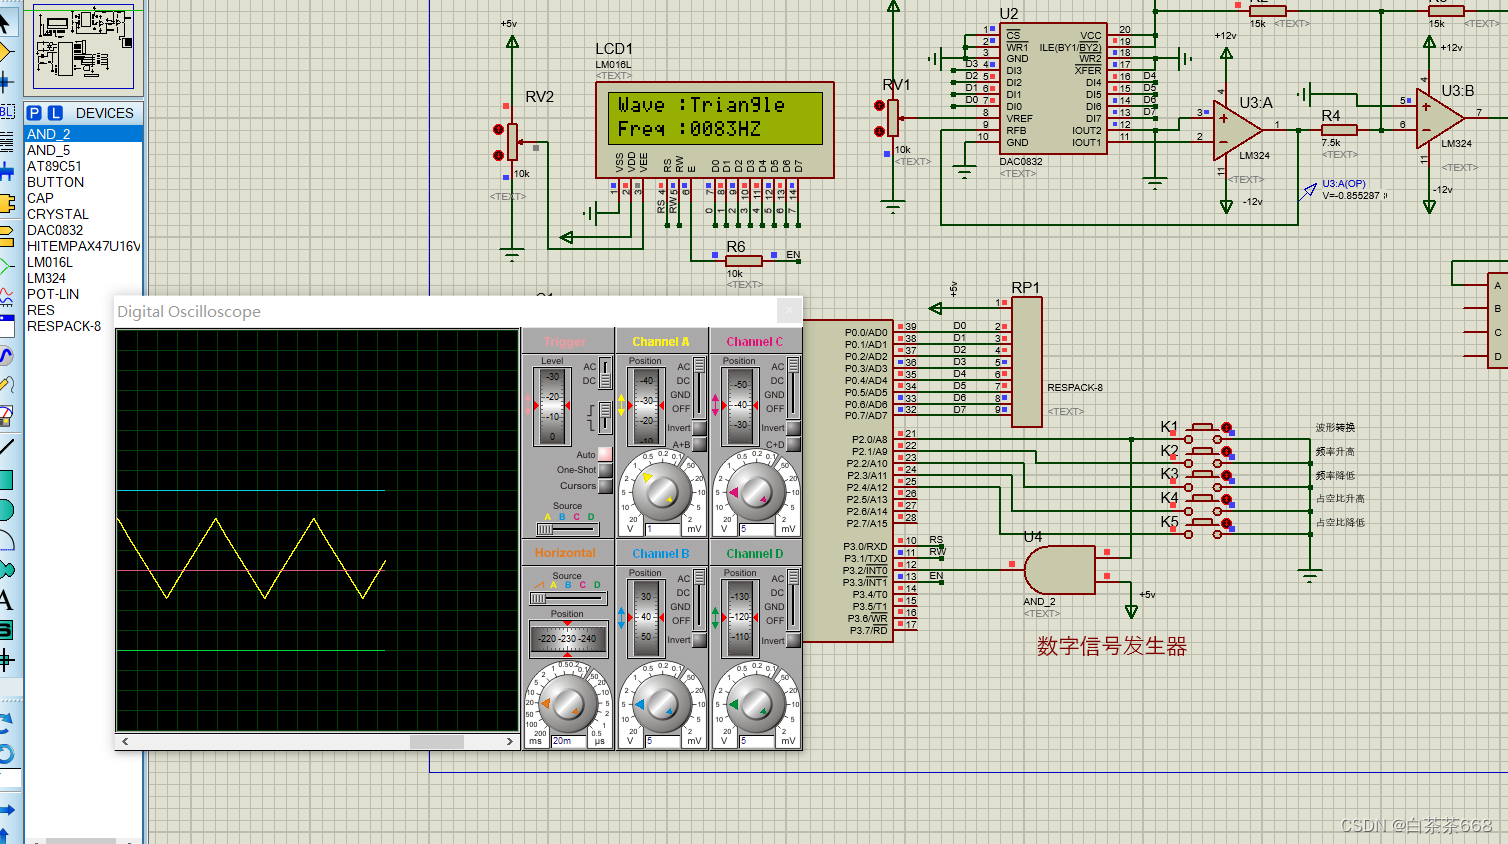This screenshot has width=1508, height=844.
Task: Click the L library button in DEVICES
Action: pos(55,113)
